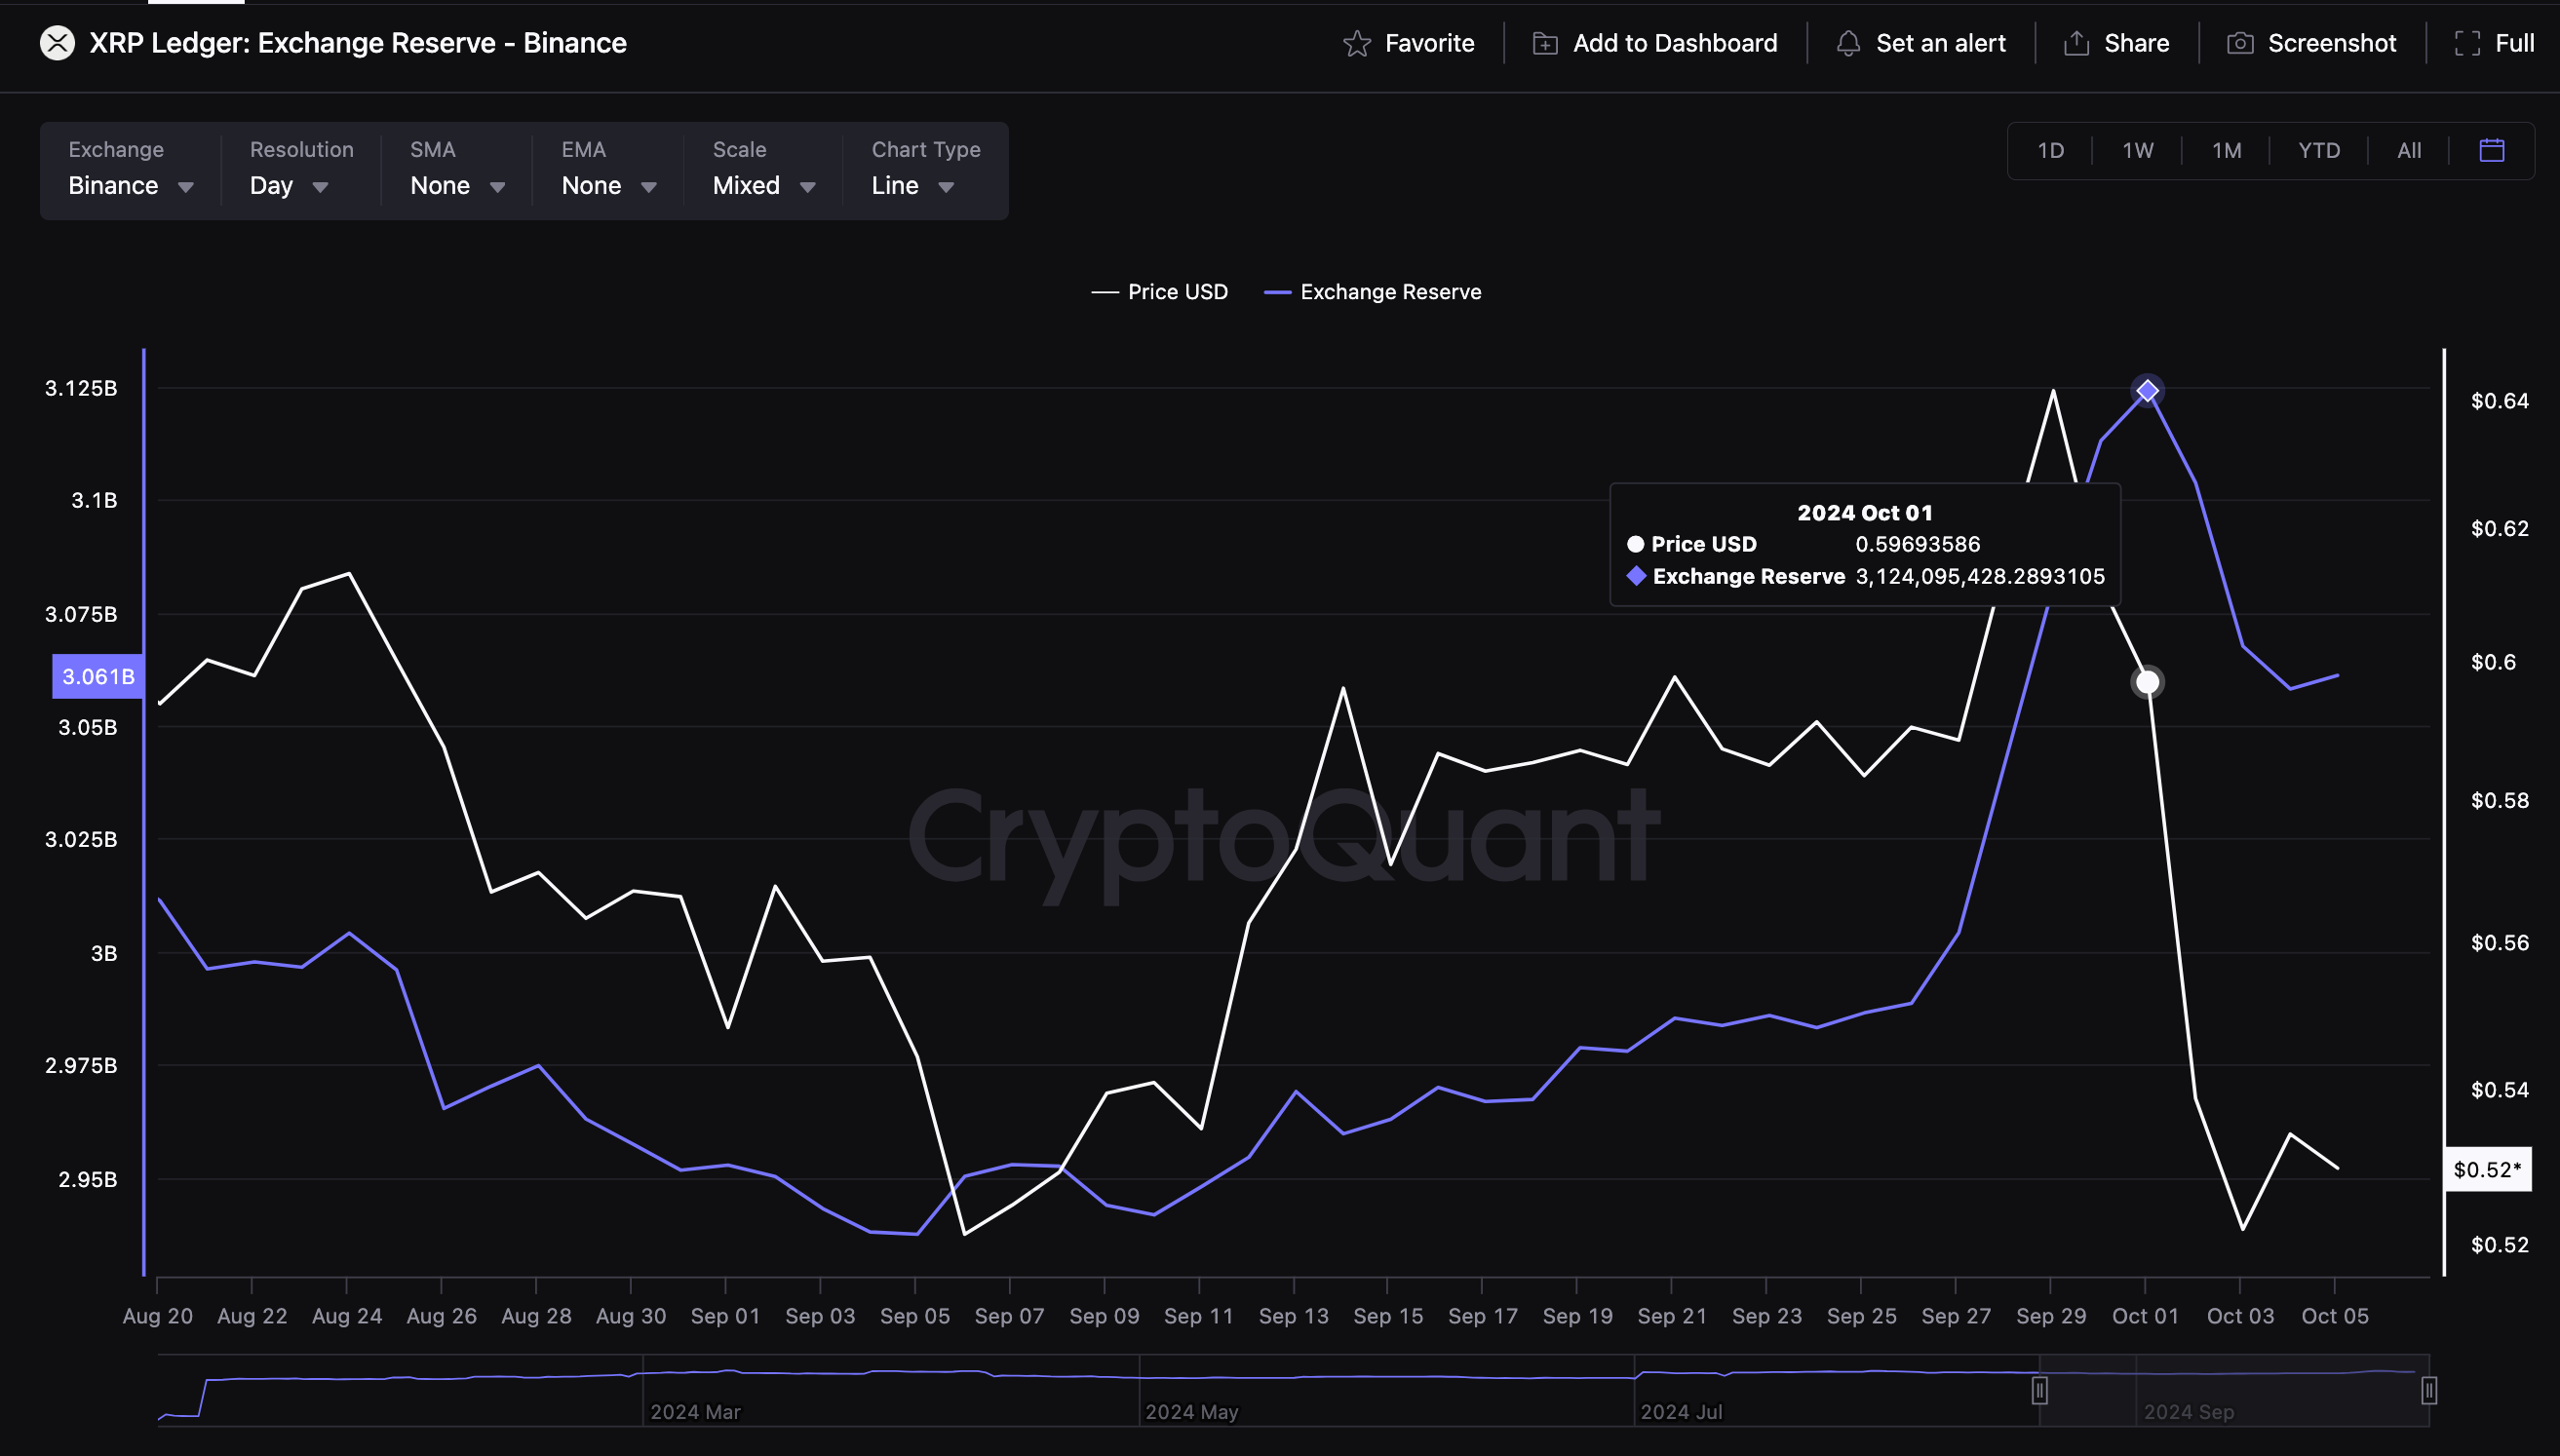Select the 1D time range
The image size is (2560, 1456).
2050,150
